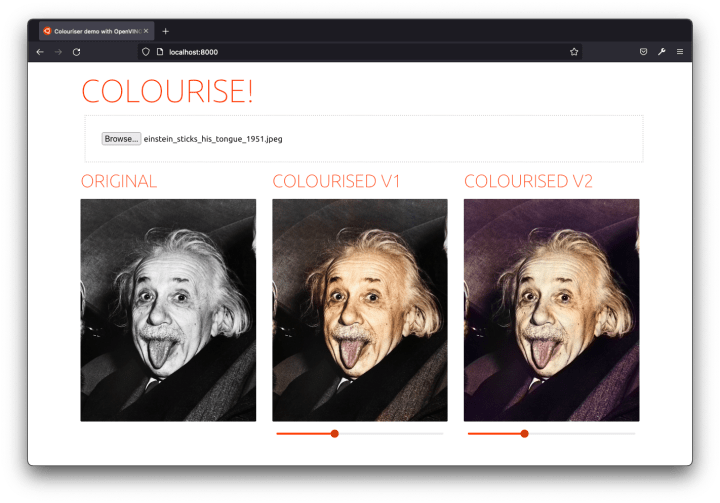
Task: Bookmark this page with star icon
Action: 574,51
